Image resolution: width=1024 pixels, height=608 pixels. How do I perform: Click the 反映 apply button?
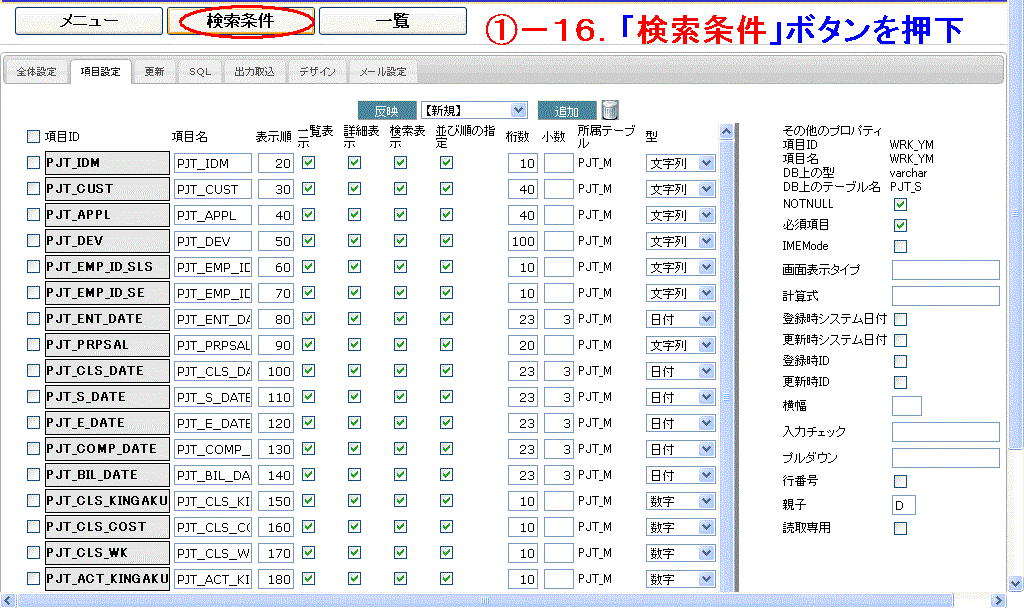click(x=386, y=111)
